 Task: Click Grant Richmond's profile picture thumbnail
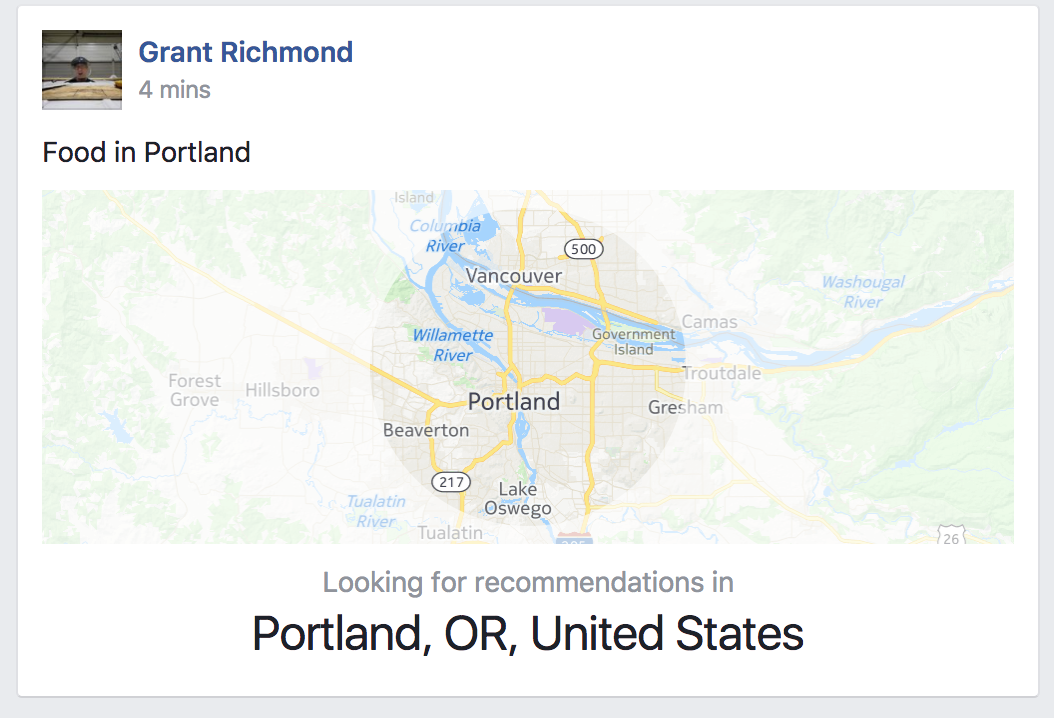point(82,69)
